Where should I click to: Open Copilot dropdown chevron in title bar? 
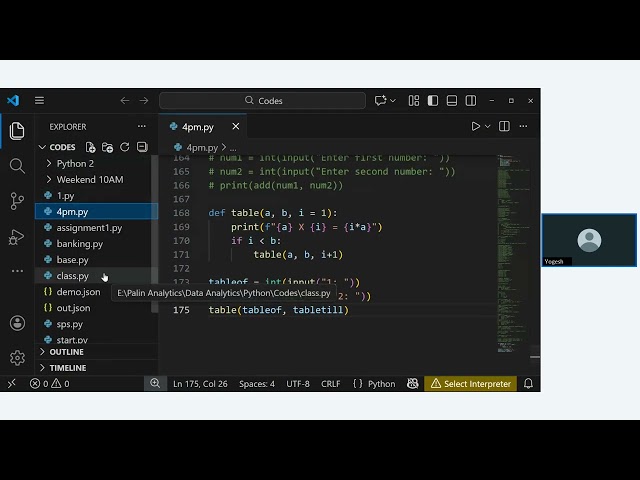pyautogui.click(x=393, y=100)
